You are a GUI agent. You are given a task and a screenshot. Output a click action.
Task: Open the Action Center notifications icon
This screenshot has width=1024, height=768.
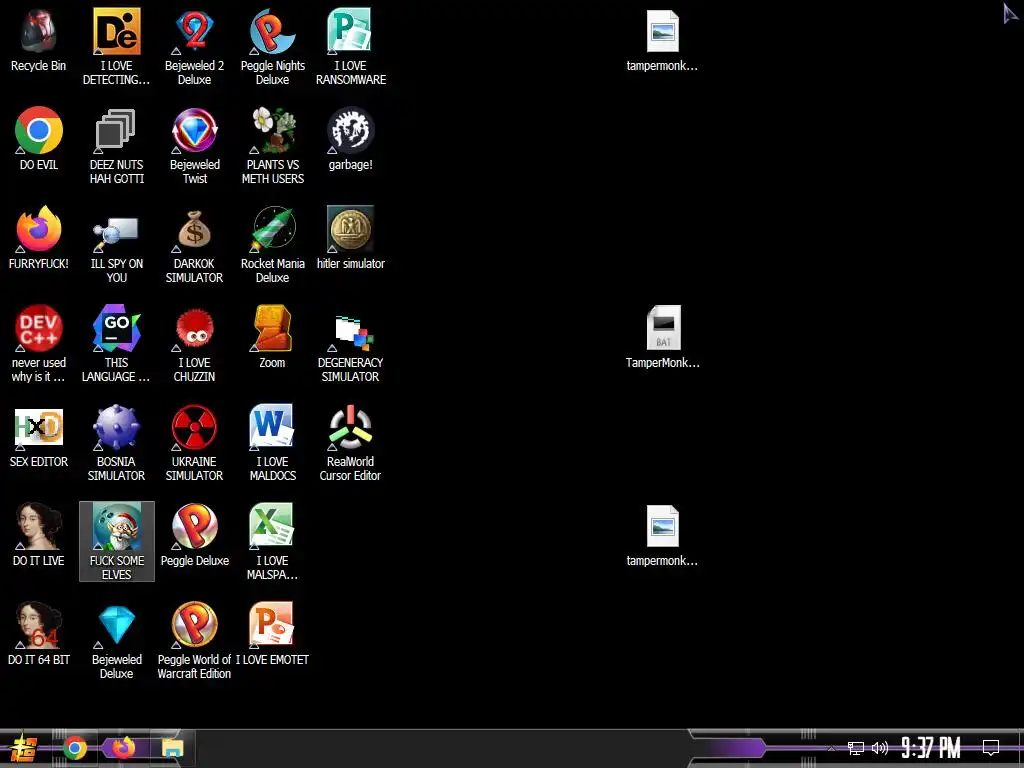[x=991, y=748]
